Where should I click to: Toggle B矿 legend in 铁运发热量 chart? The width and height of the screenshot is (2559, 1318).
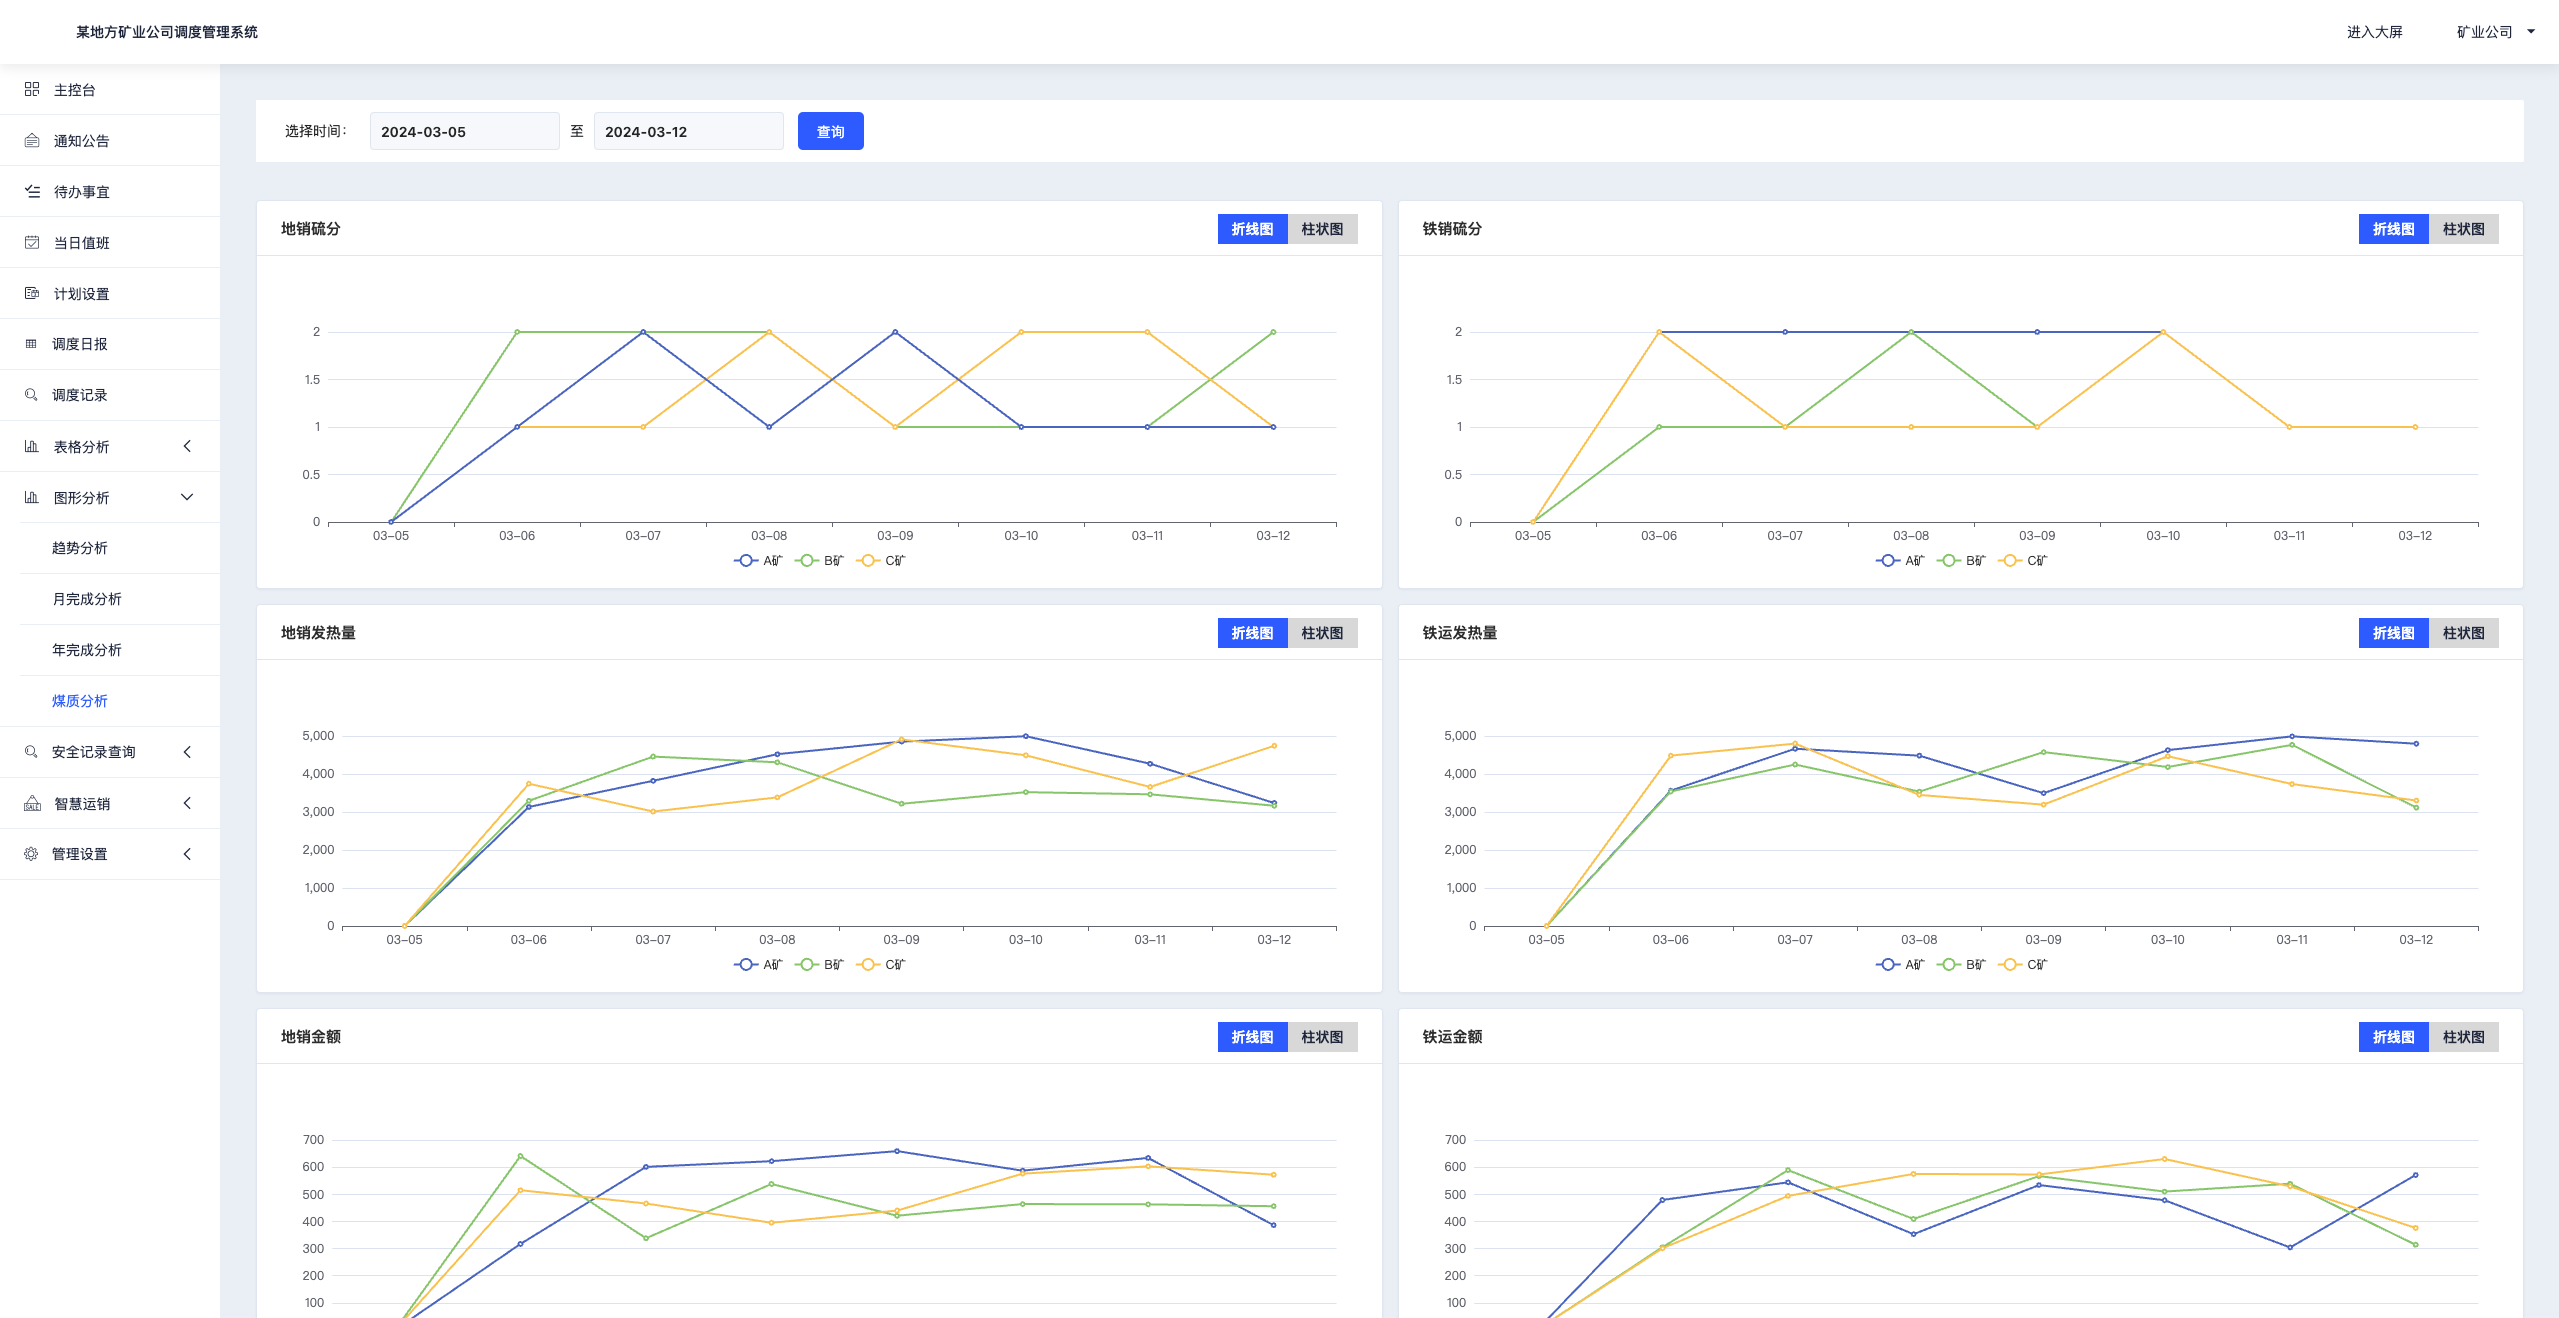(x=1961, y=964)
